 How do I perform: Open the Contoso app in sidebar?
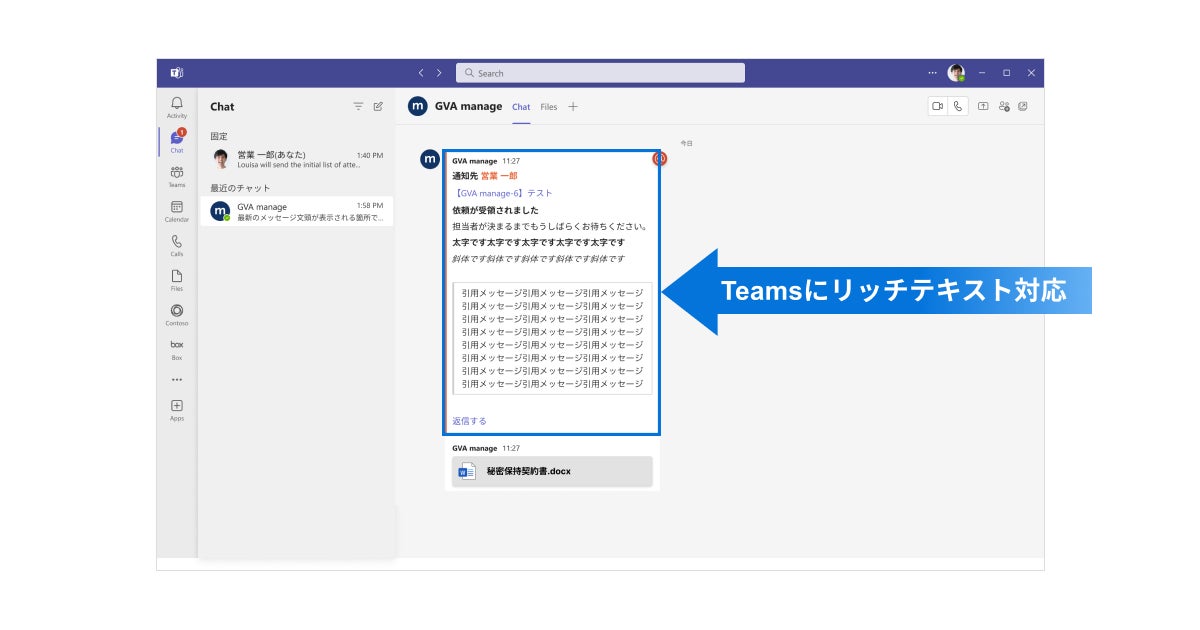point(177,315)
